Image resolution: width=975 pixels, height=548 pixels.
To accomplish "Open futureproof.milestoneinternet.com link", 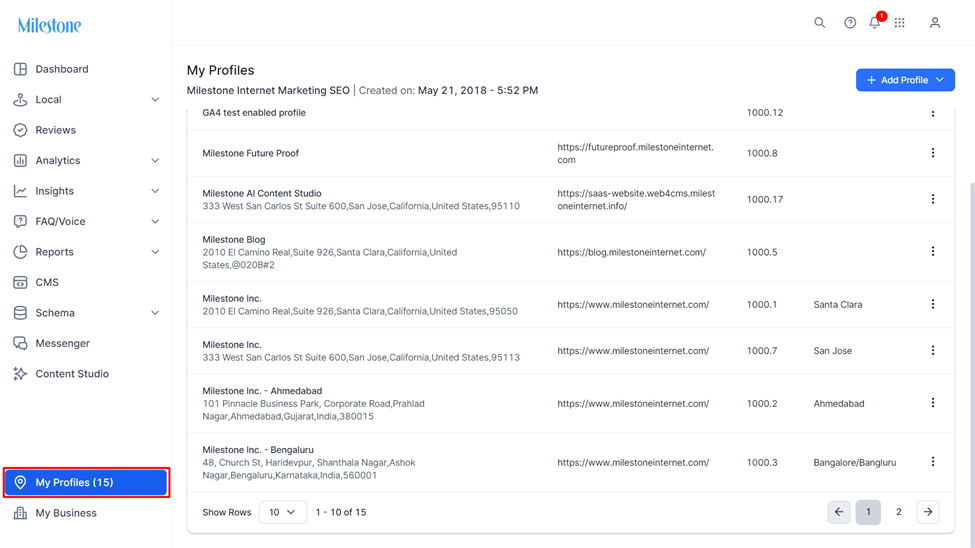I will [x=635, y=154].
